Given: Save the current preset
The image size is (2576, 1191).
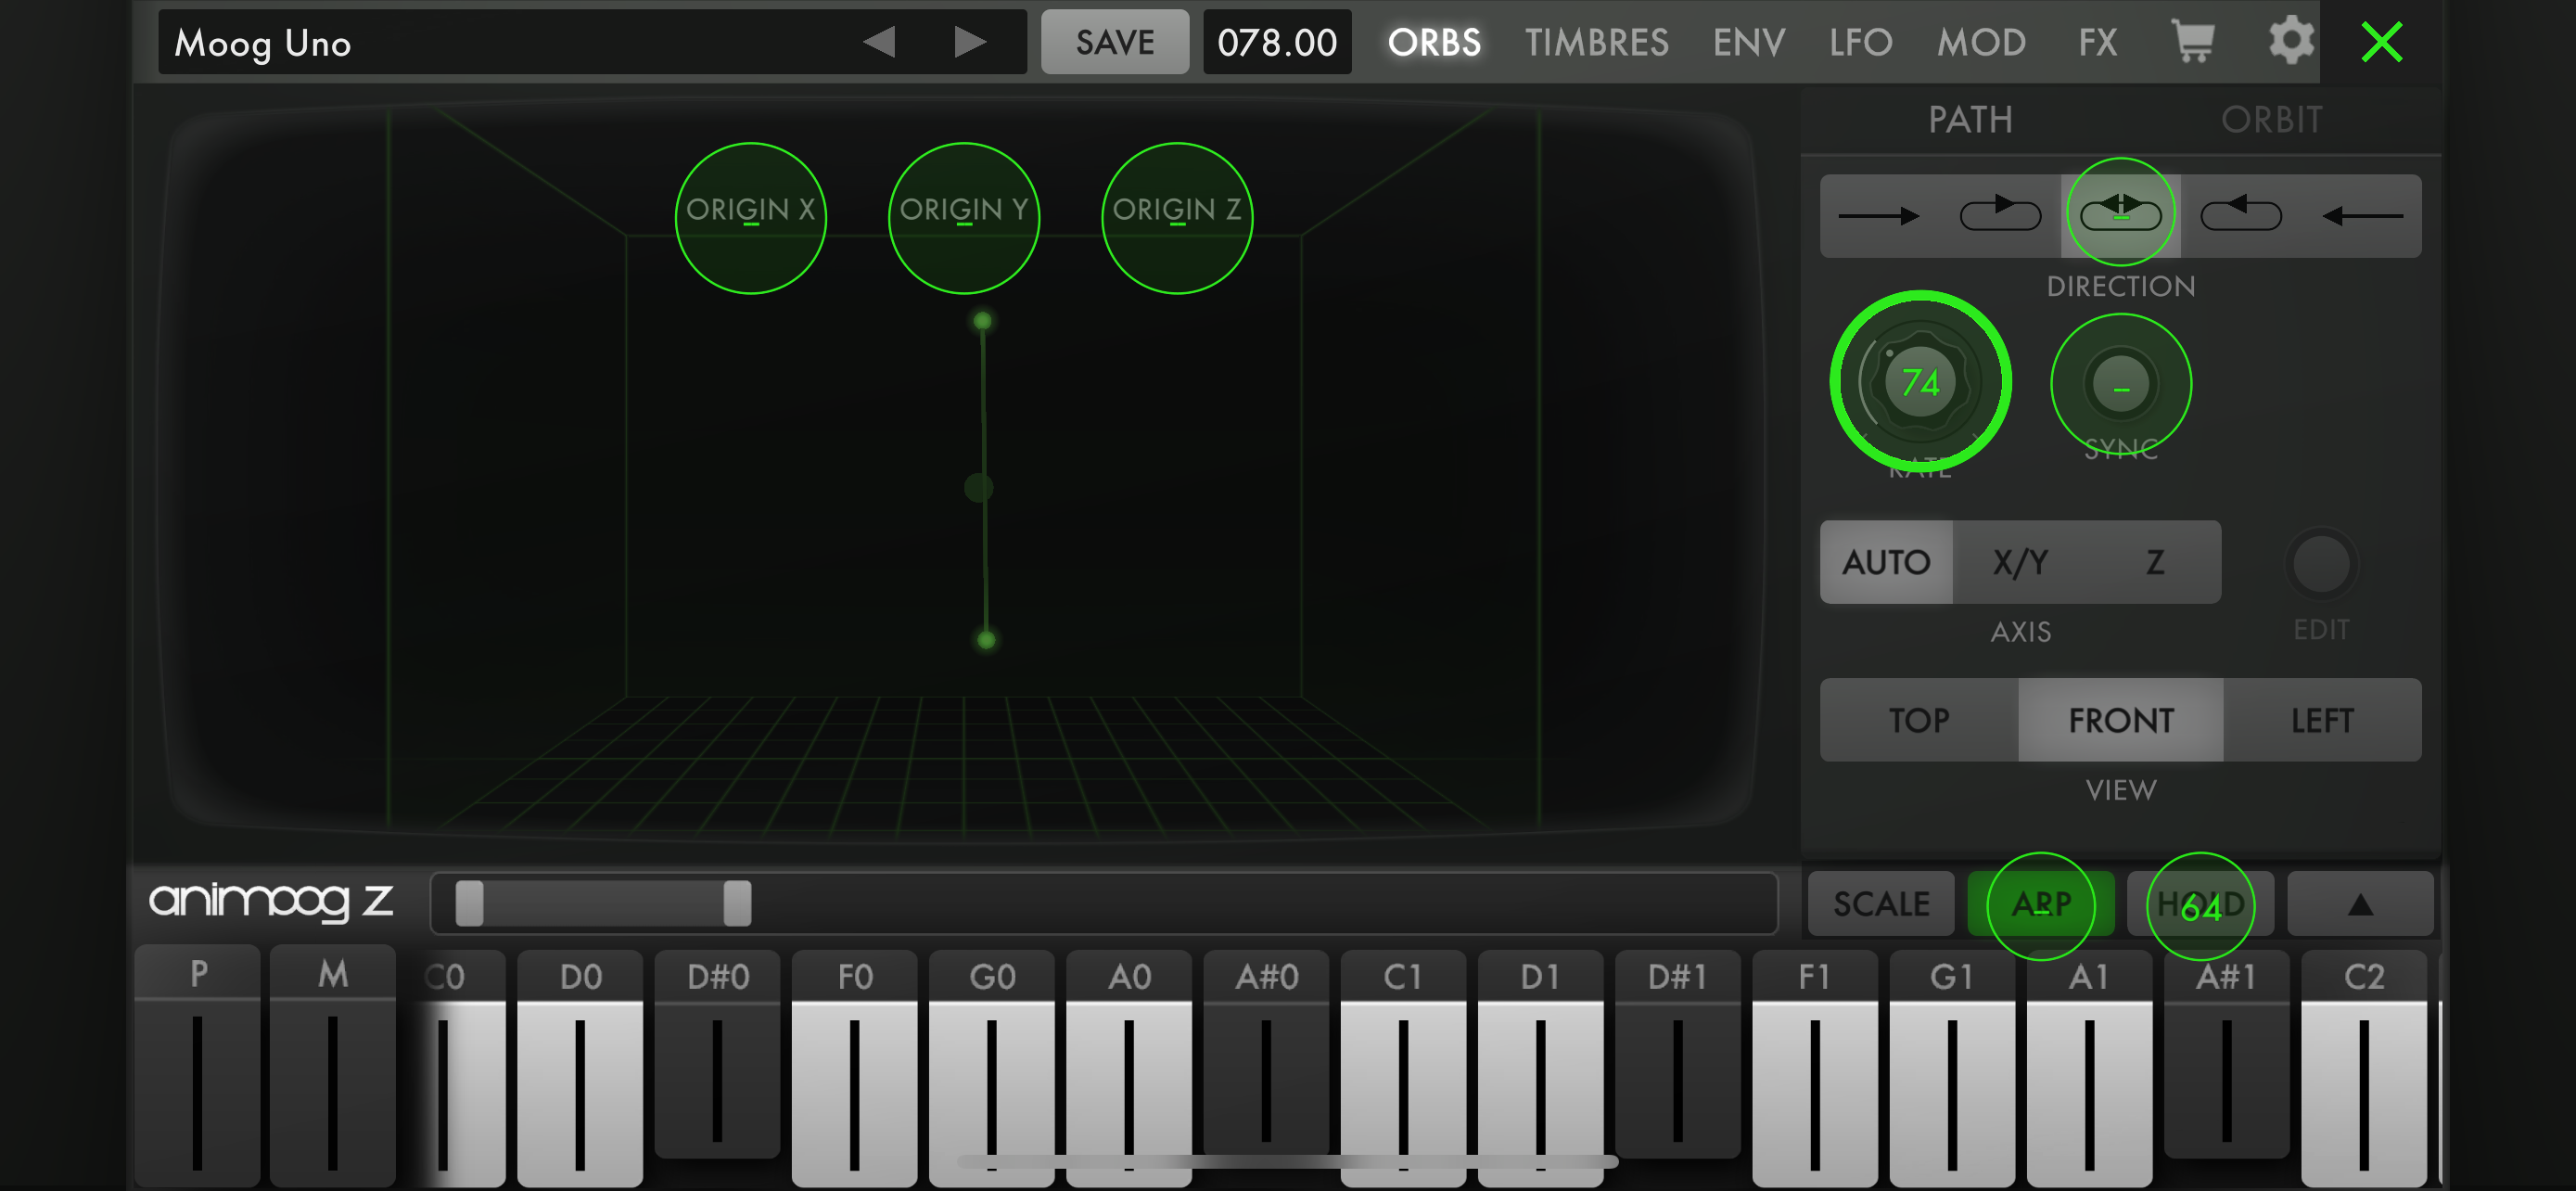Looking at the screenshot, I should (1115, 42).
